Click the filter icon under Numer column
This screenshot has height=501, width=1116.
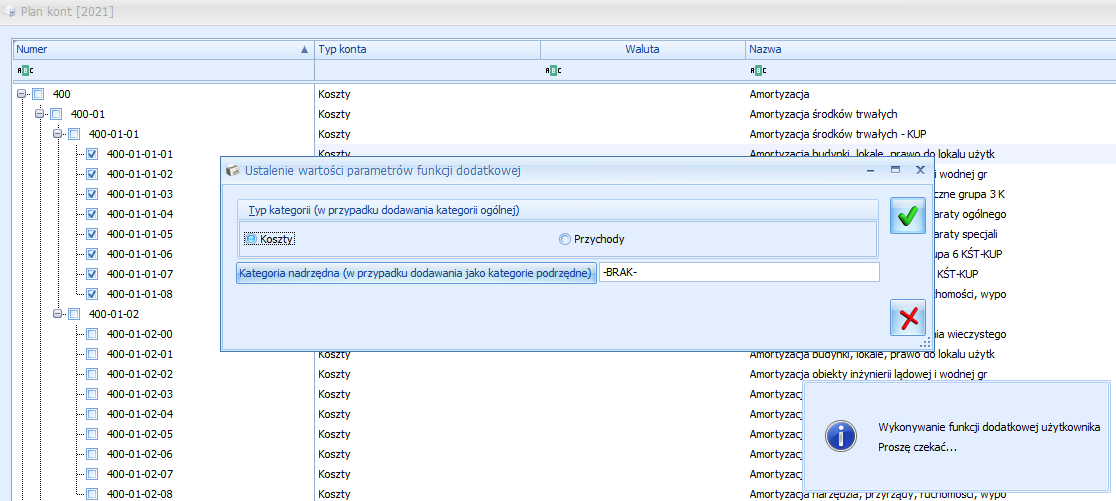coord(24,70)
